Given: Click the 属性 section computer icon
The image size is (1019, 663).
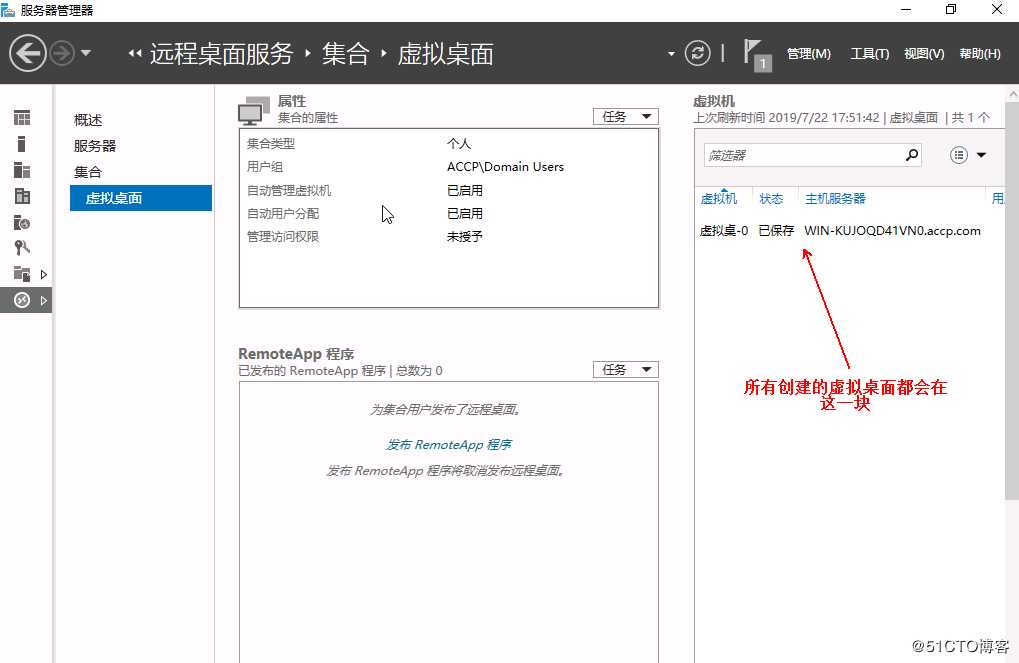Looking at the screenshot, I should coord(253,110).
